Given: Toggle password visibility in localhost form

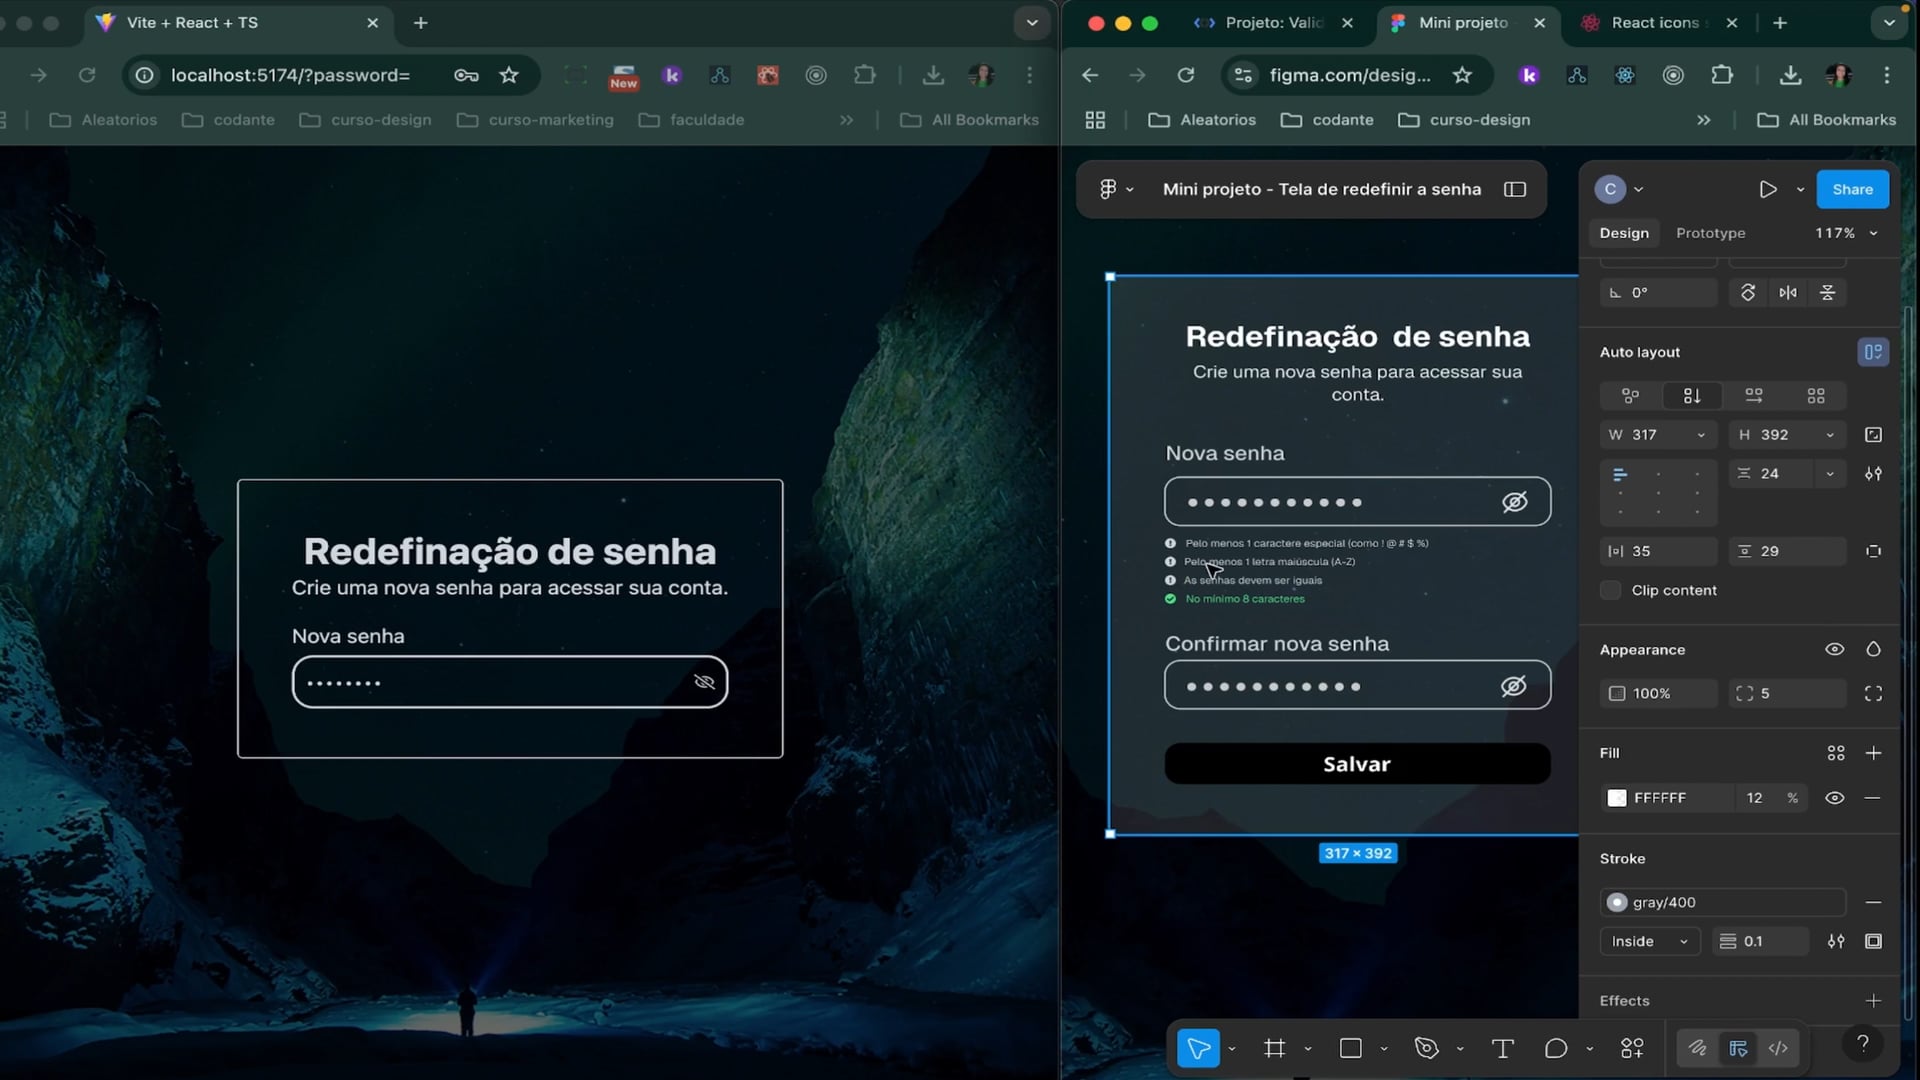Looking at the screenshot, I should tap(704, 682).
